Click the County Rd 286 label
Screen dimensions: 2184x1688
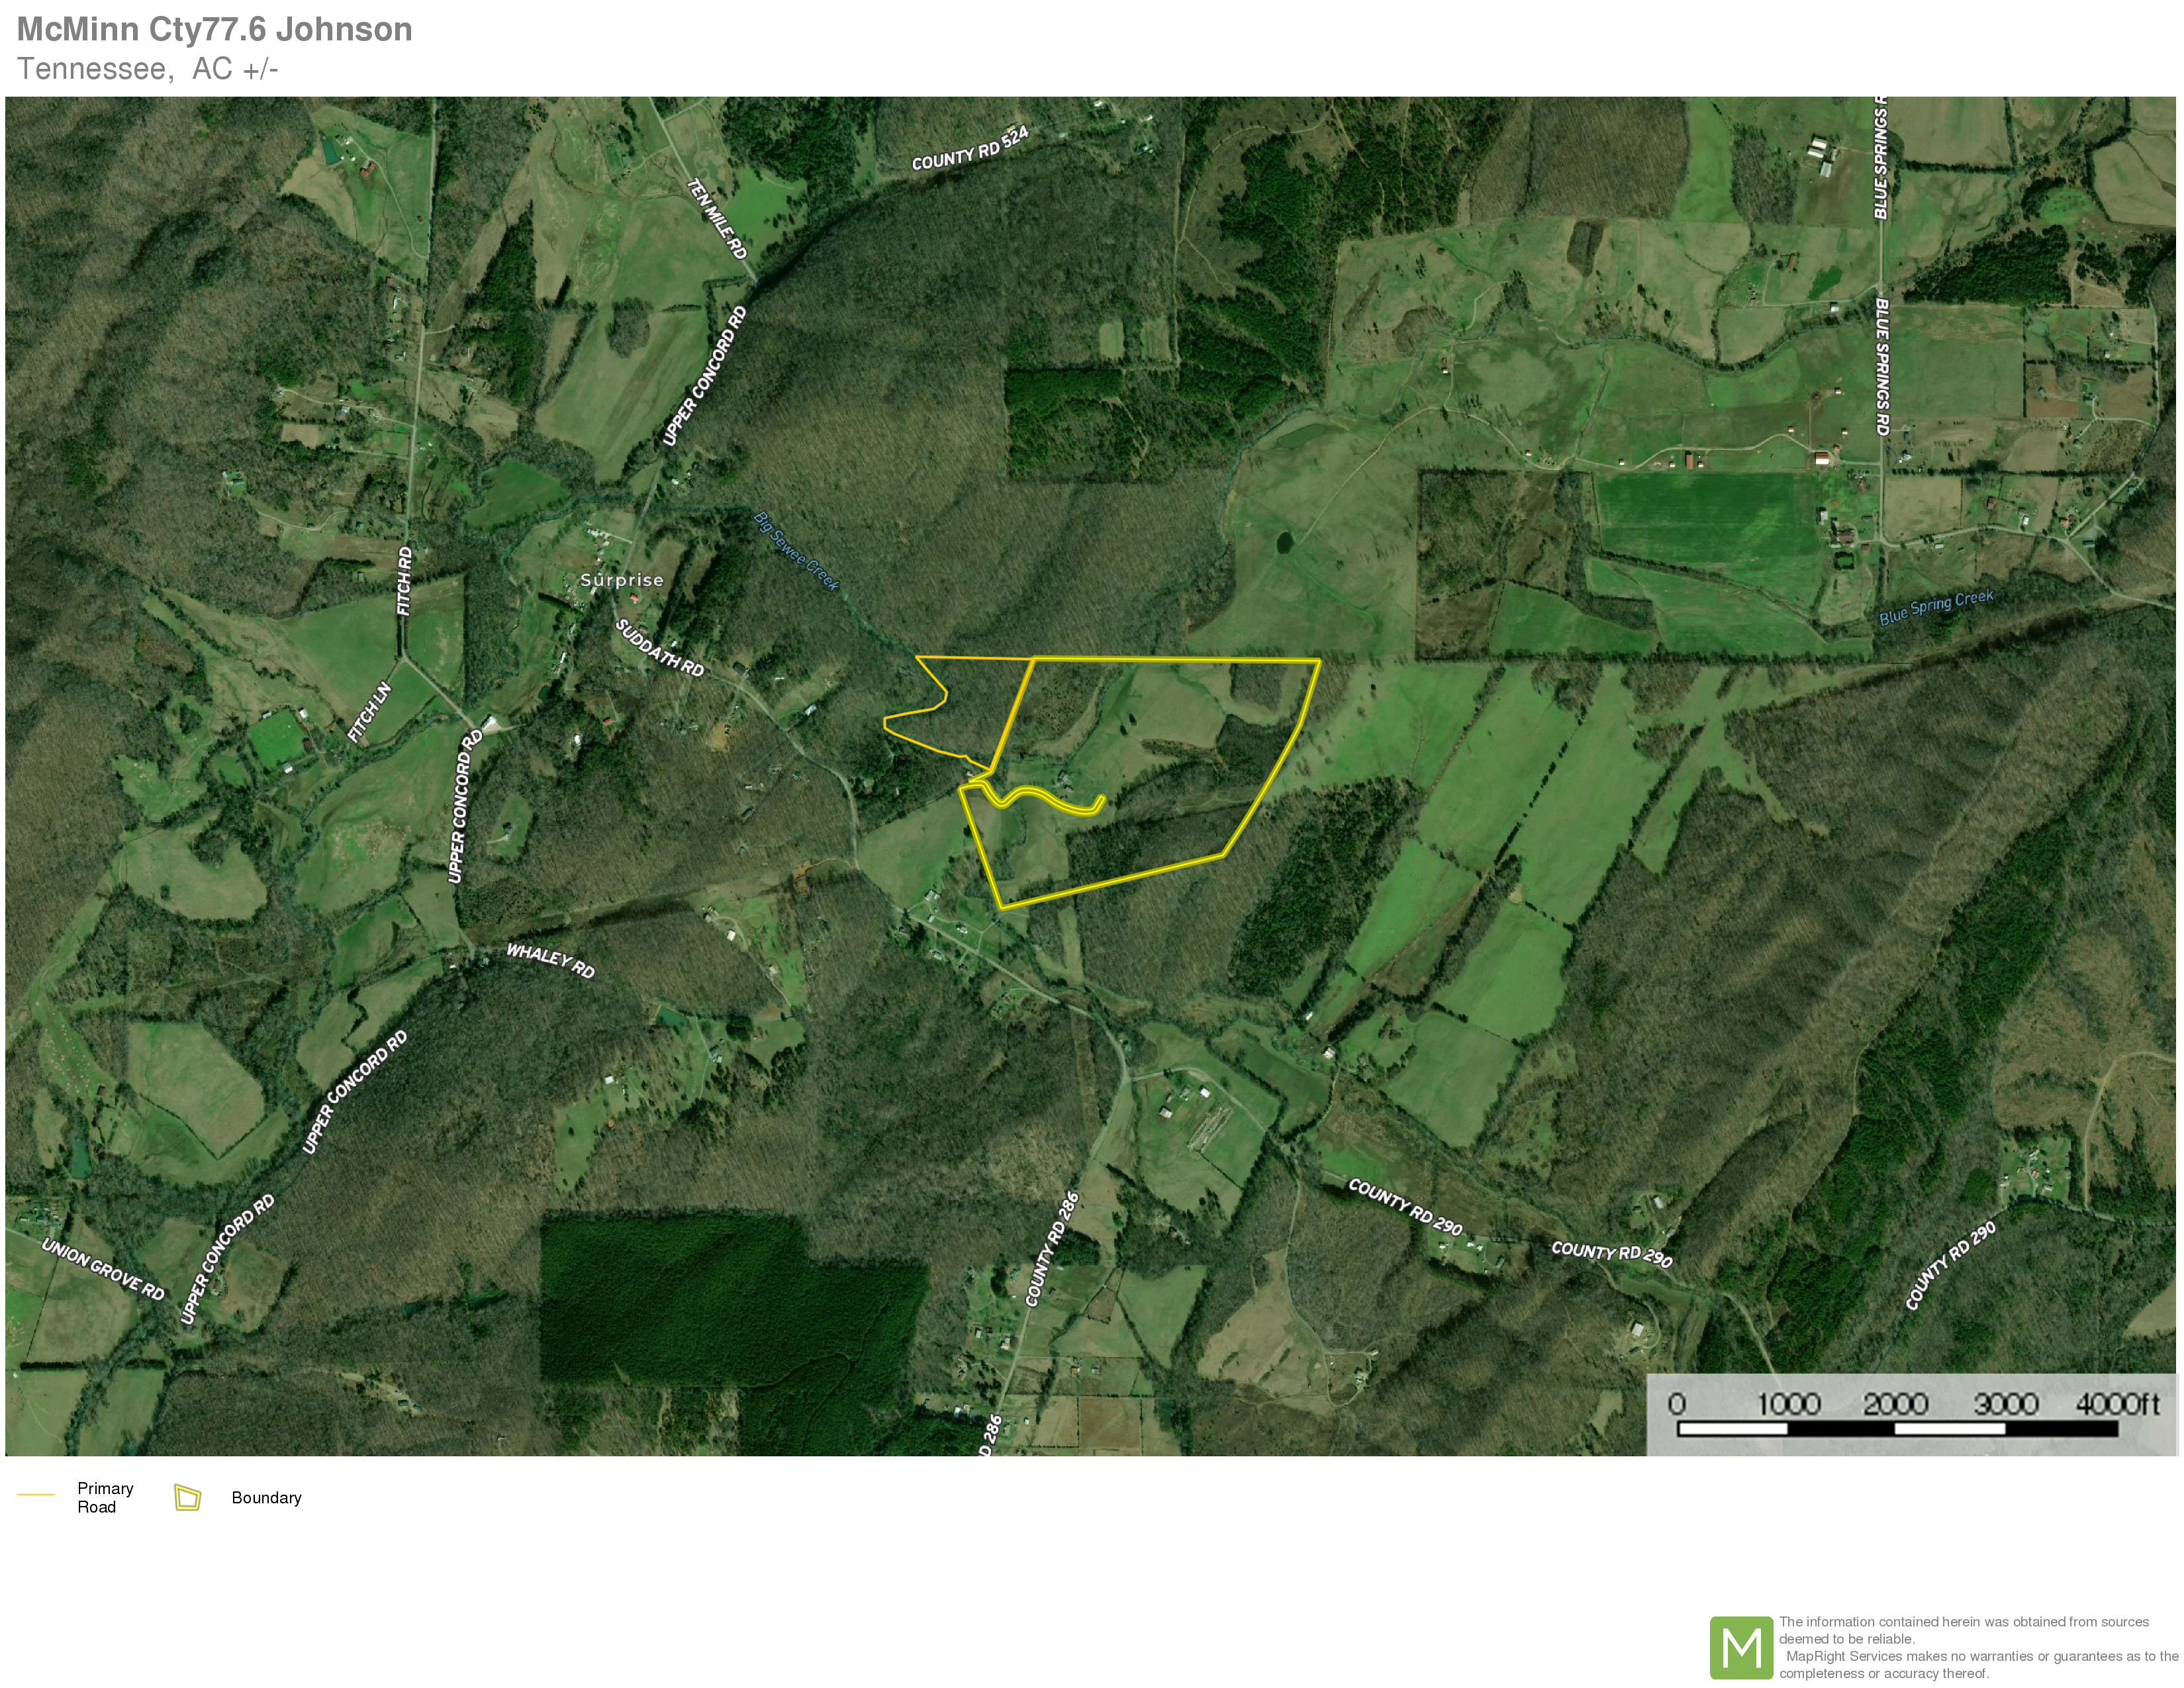coord(1052,1250)
